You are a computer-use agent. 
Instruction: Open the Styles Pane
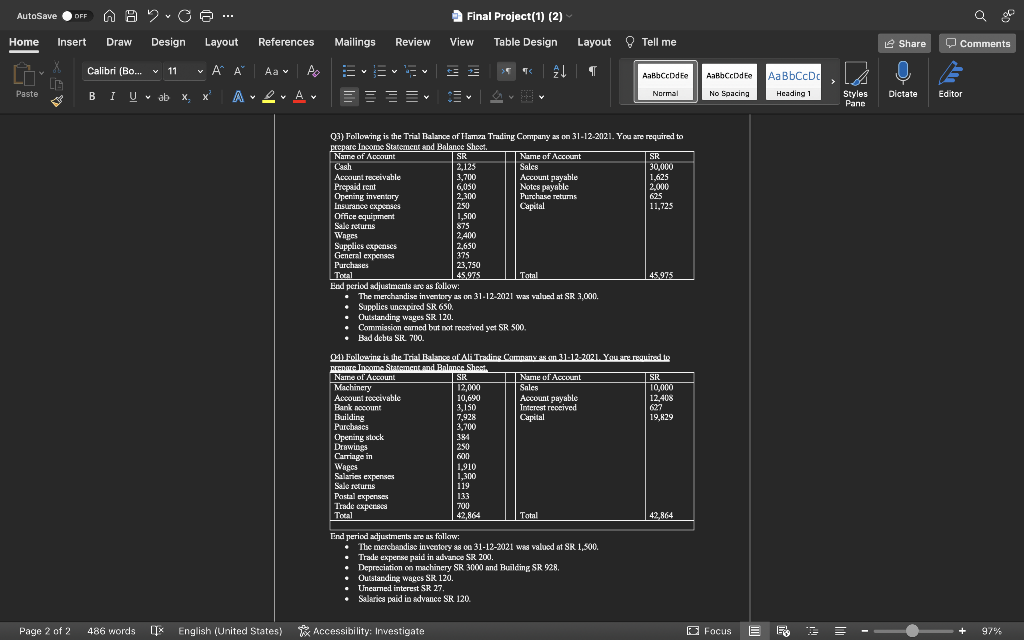tap(855, 84)
